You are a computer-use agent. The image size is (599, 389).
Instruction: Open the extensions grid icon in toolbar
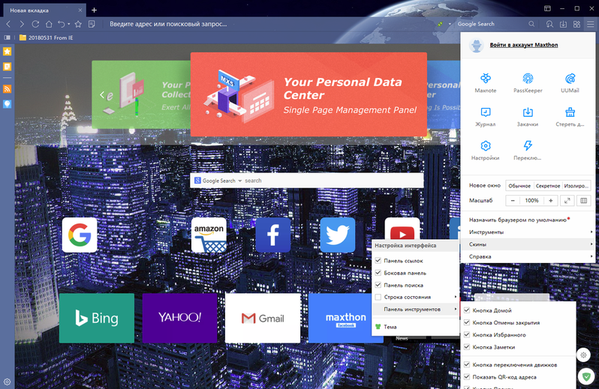pos(577,24)
